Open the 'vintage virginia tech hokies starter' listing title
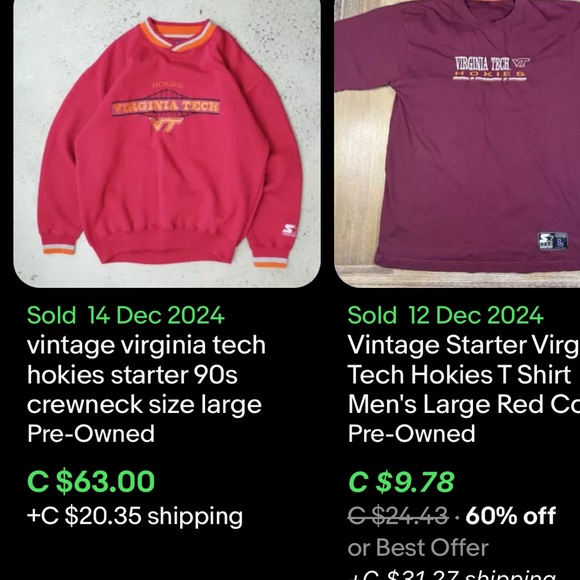Screen dimensions: 580x580 (146, 374)
